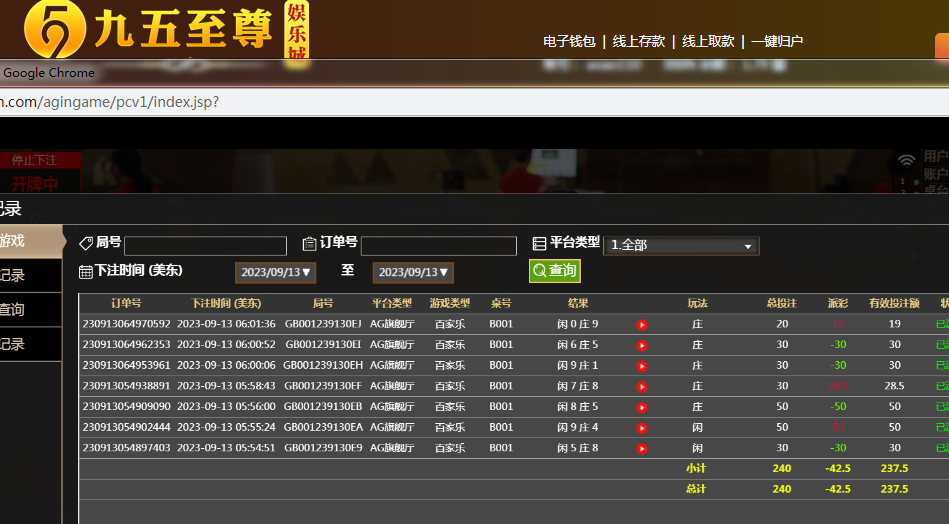
Task: Open the start date picker 2023/09/13
Action: pos(275,272)
